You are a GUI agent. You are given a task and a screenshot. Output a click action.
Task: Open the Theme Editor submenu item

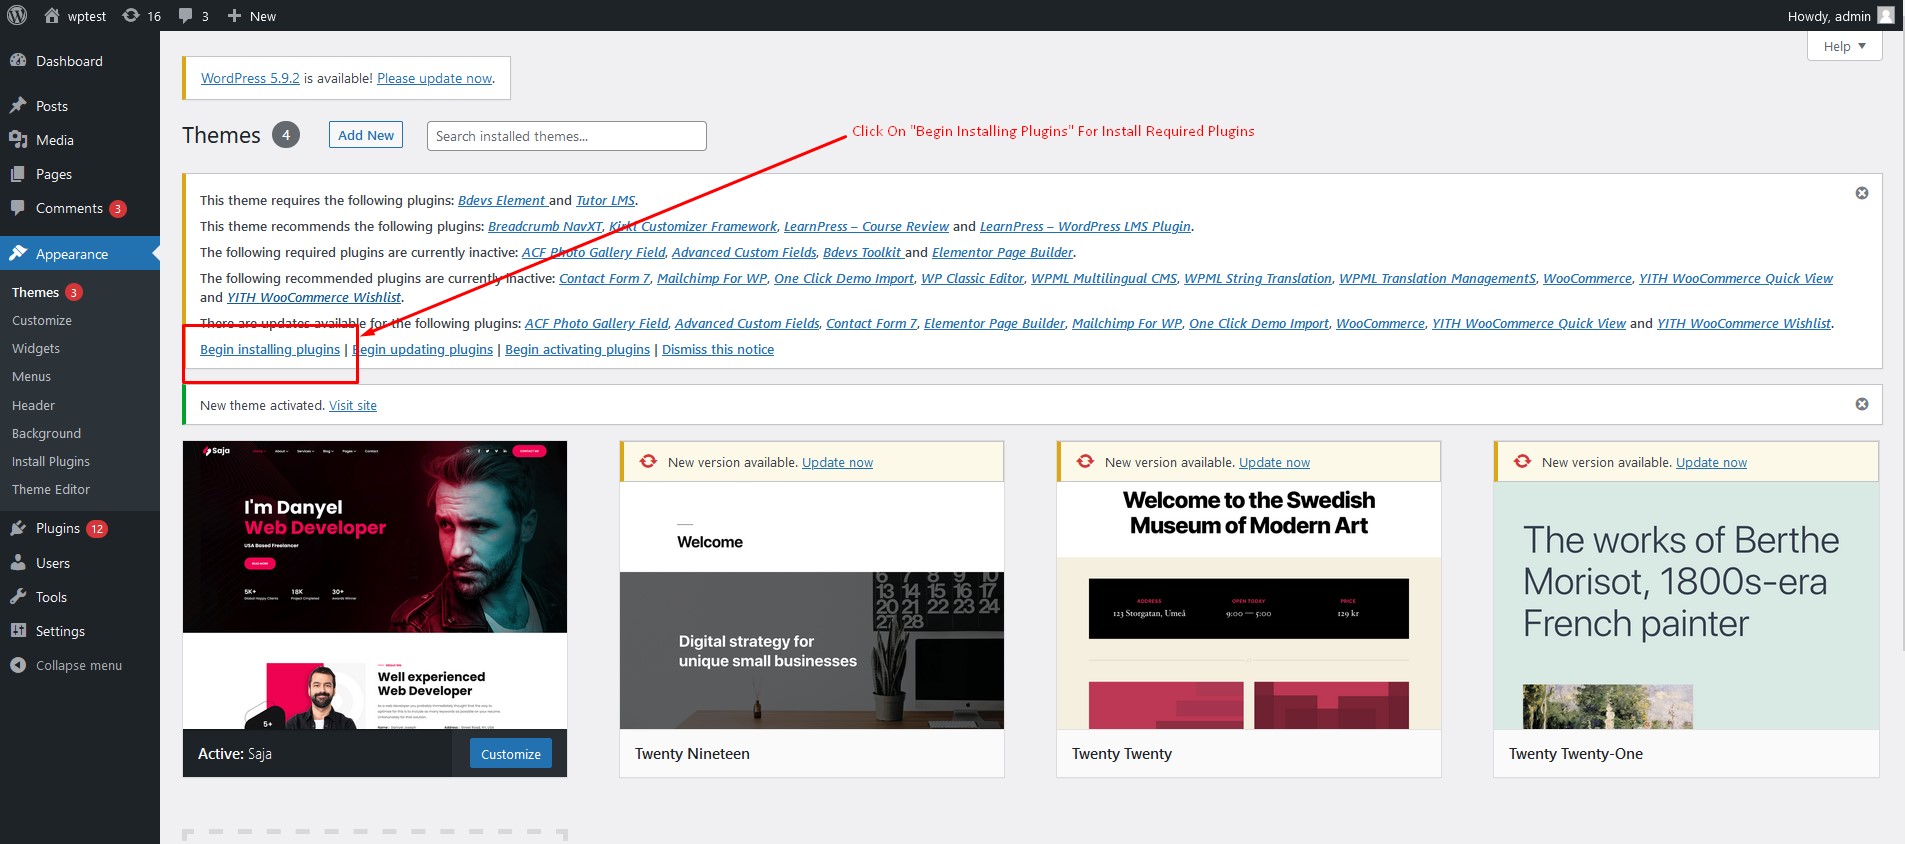click(50, 489)
